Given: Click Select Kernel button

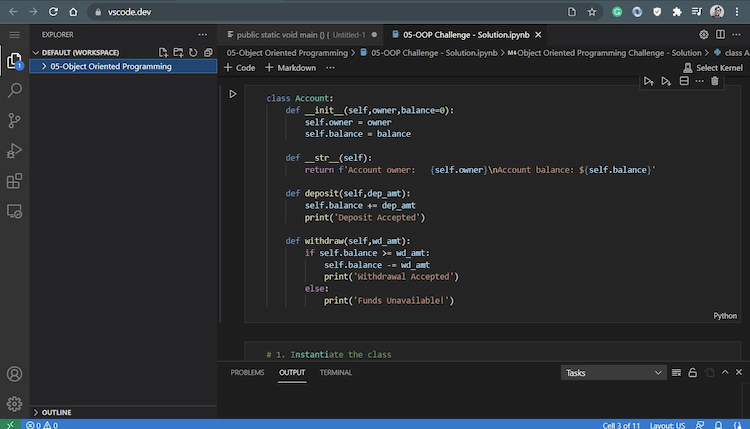Looking at the screenshot, I should 713,68.
